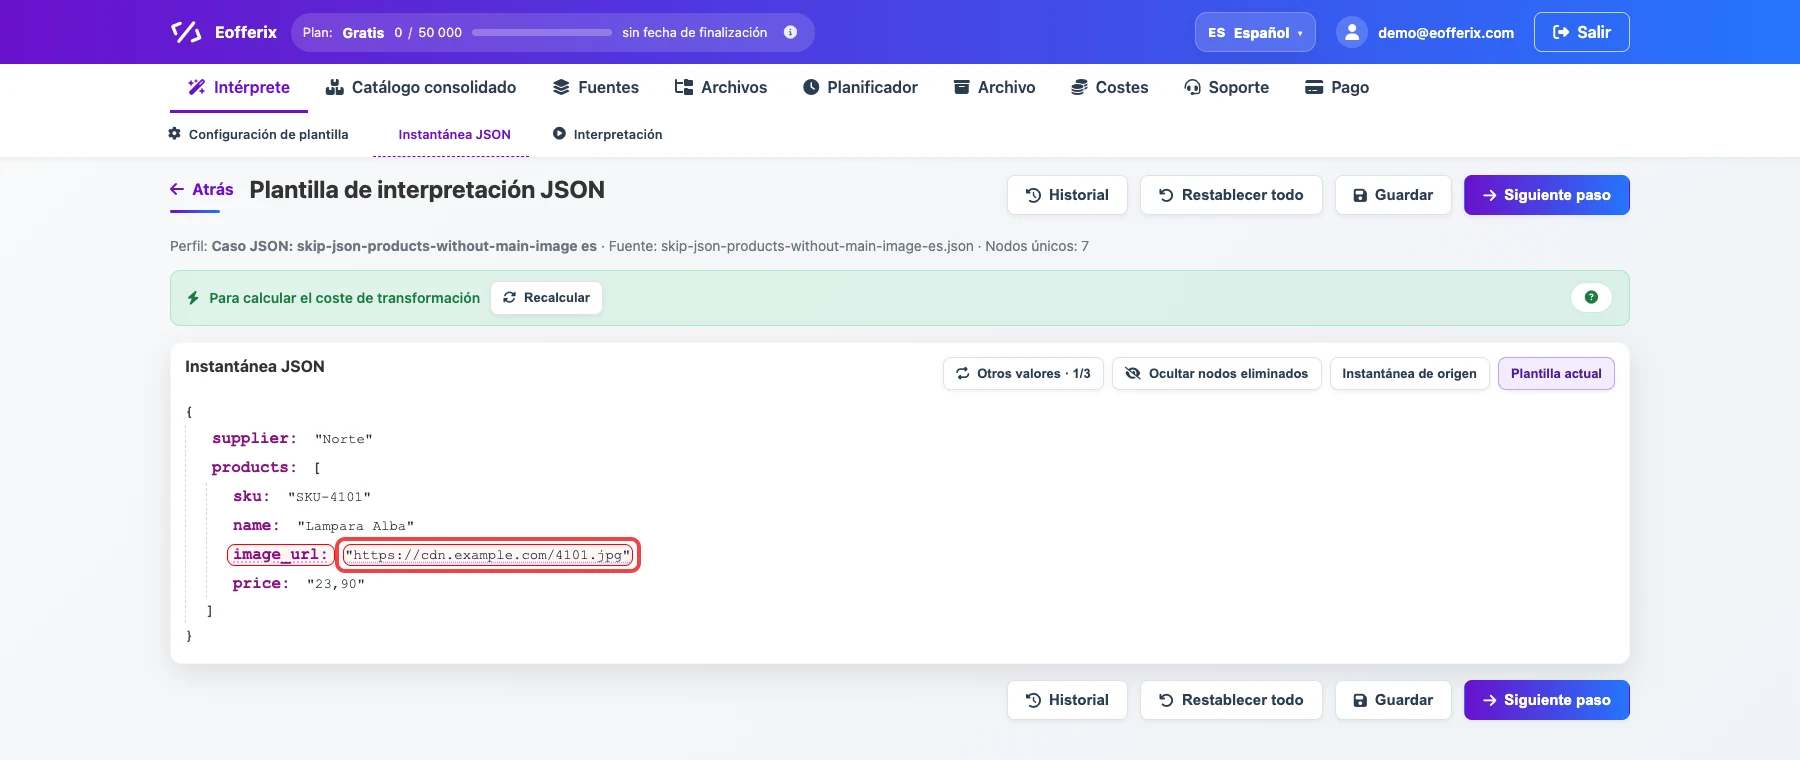Viewport: 1800px width, 760px height.
Task: Select the supplier key node
Action: (x=254, y=439)
